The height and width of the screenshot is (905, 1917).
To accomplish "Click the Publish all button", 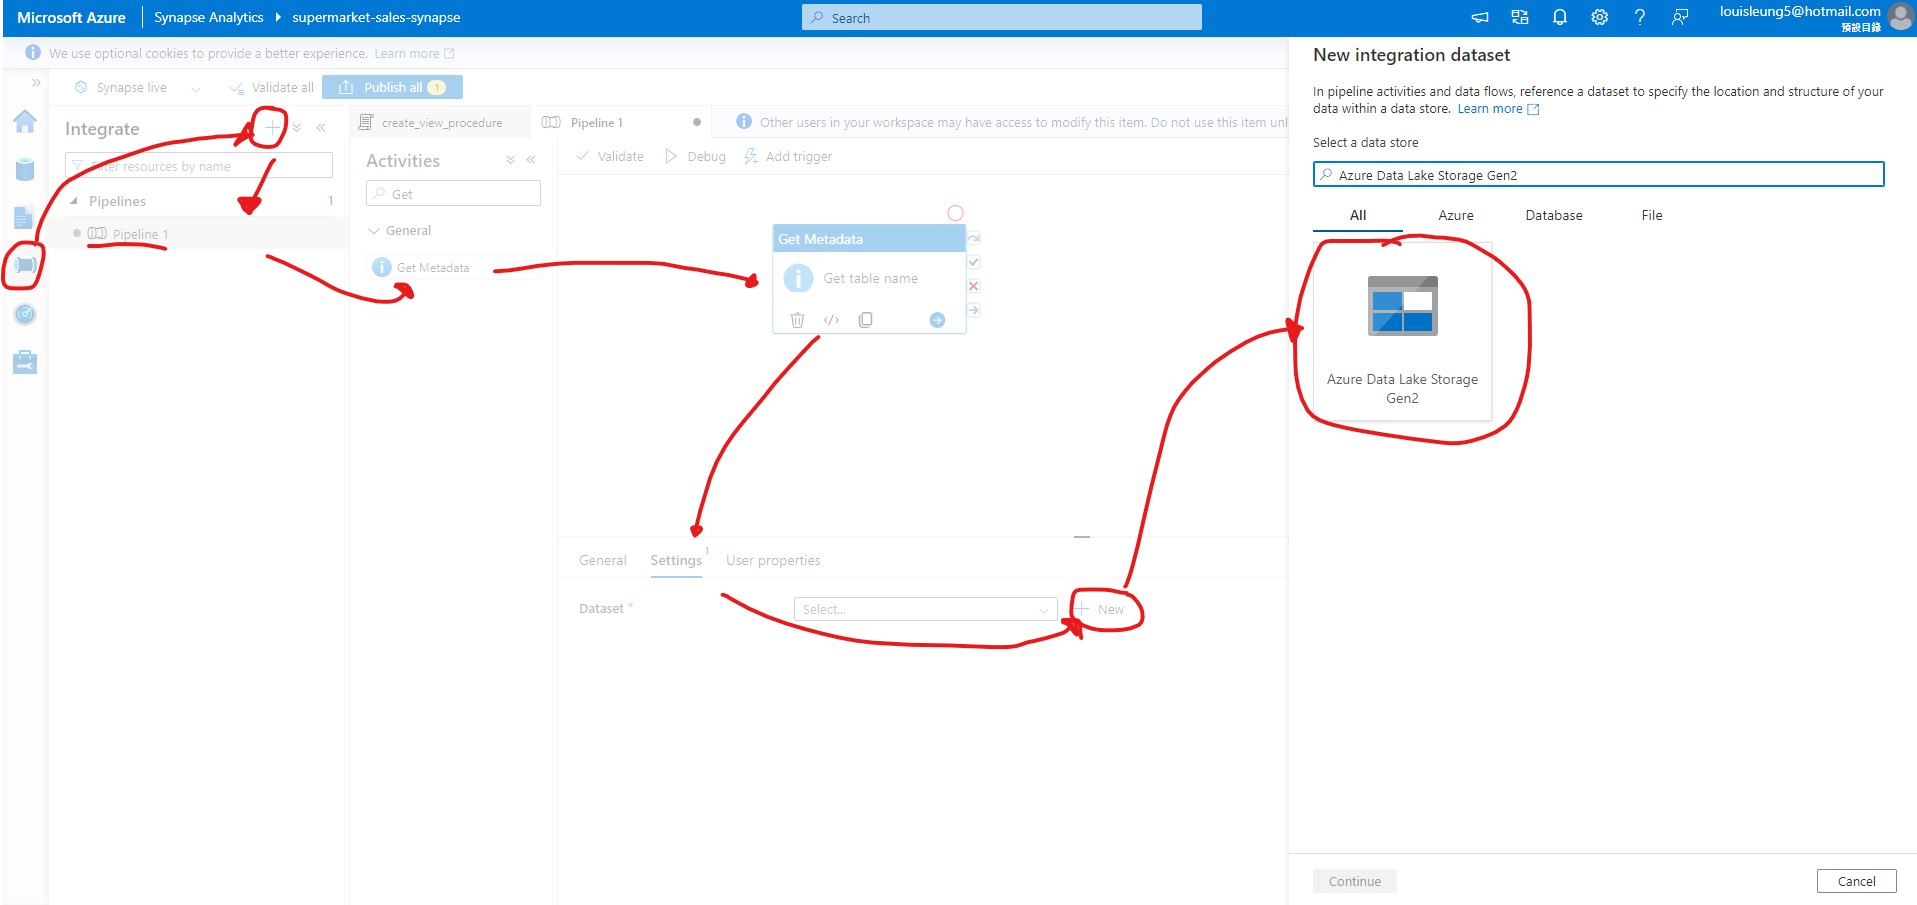I will (392, 87).
